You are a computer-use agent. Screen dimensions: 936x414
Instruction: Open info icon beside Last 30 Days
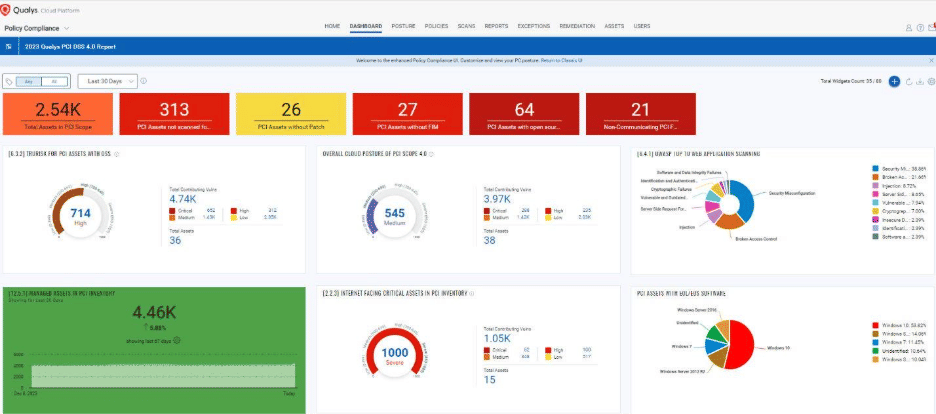[144, 81]
